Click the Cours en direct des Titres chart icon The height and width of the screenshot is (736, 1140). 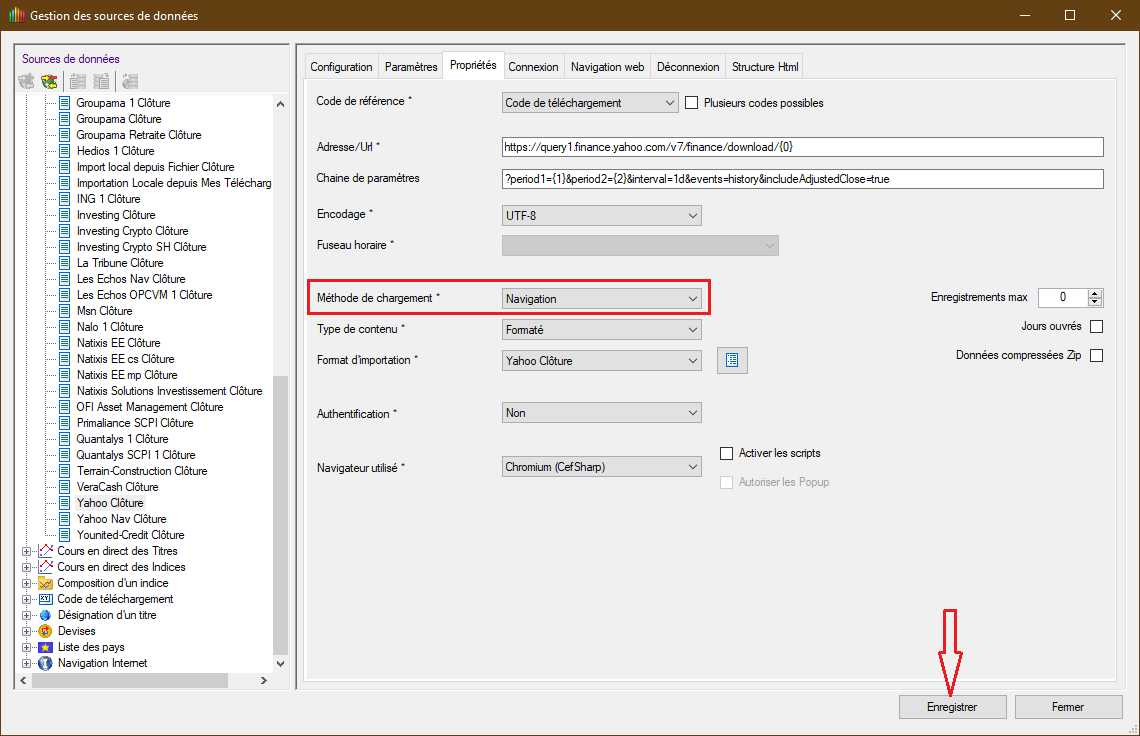pos(45,551)
